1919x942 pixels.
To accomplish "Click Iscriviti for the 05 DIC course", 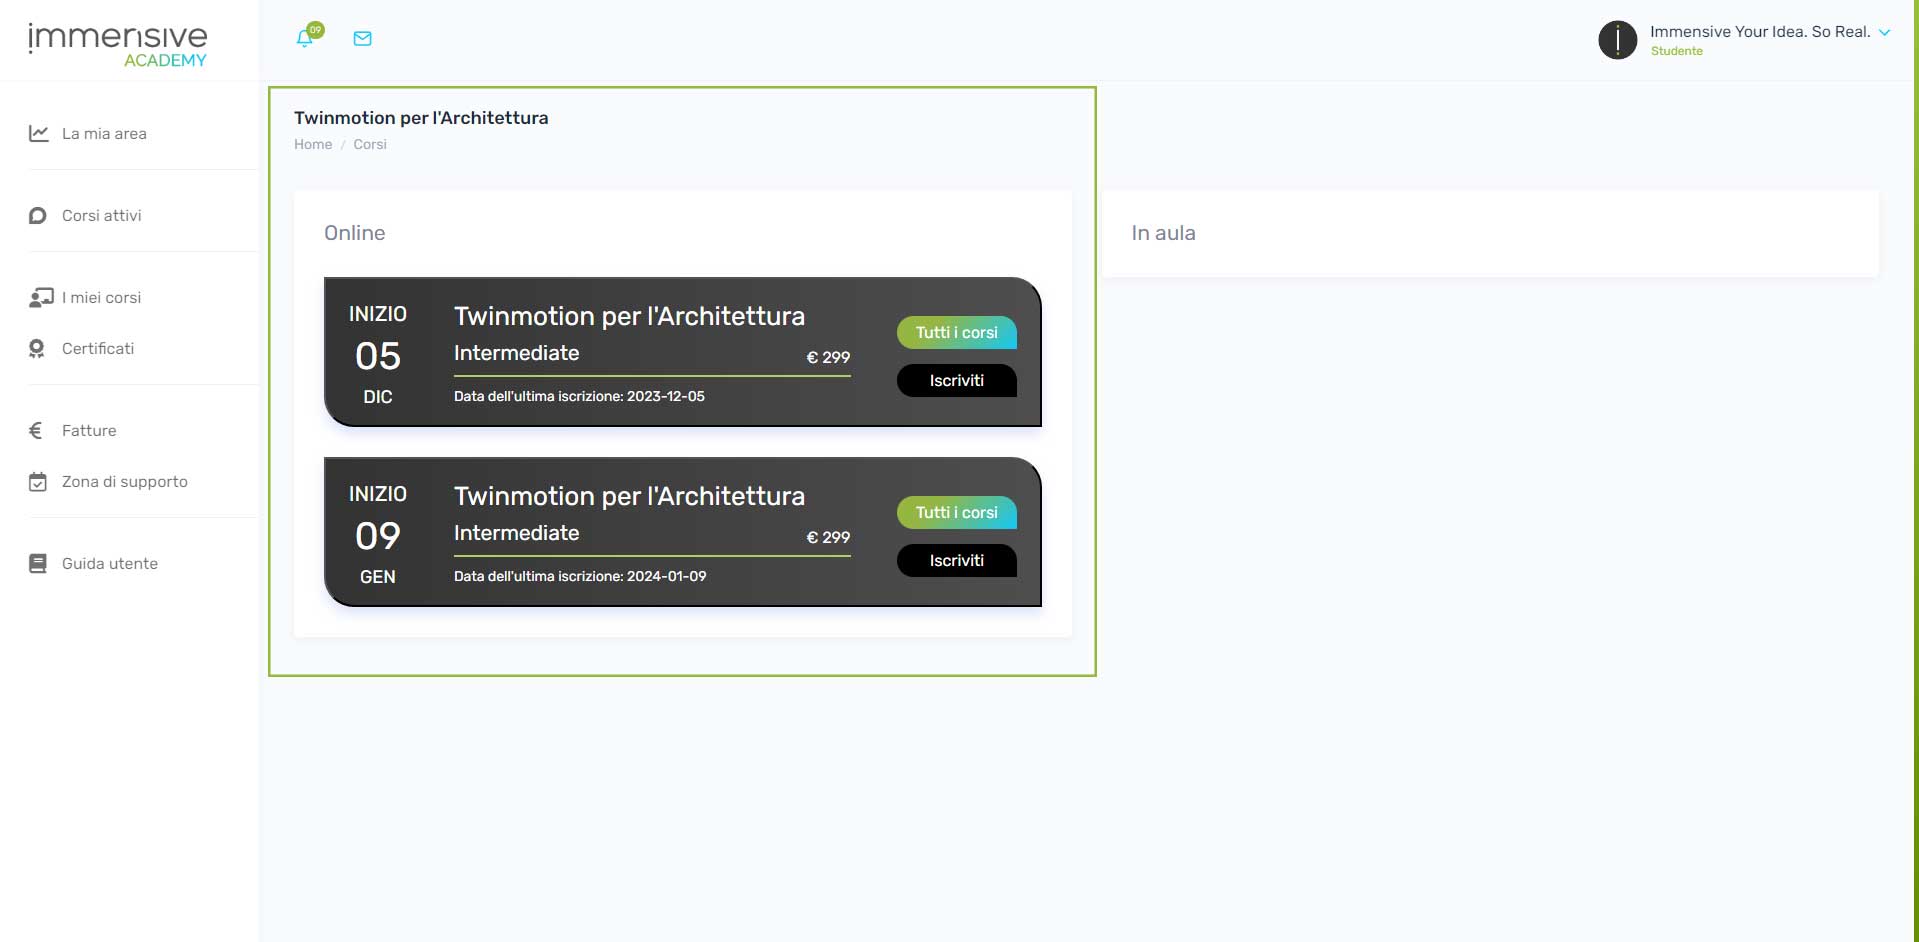I will pos(956,381).
